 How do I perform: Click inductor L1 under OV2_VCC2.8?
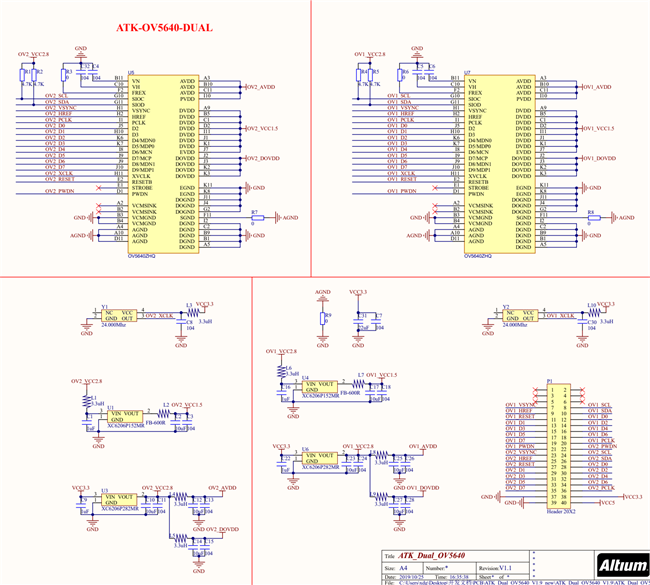86,401
